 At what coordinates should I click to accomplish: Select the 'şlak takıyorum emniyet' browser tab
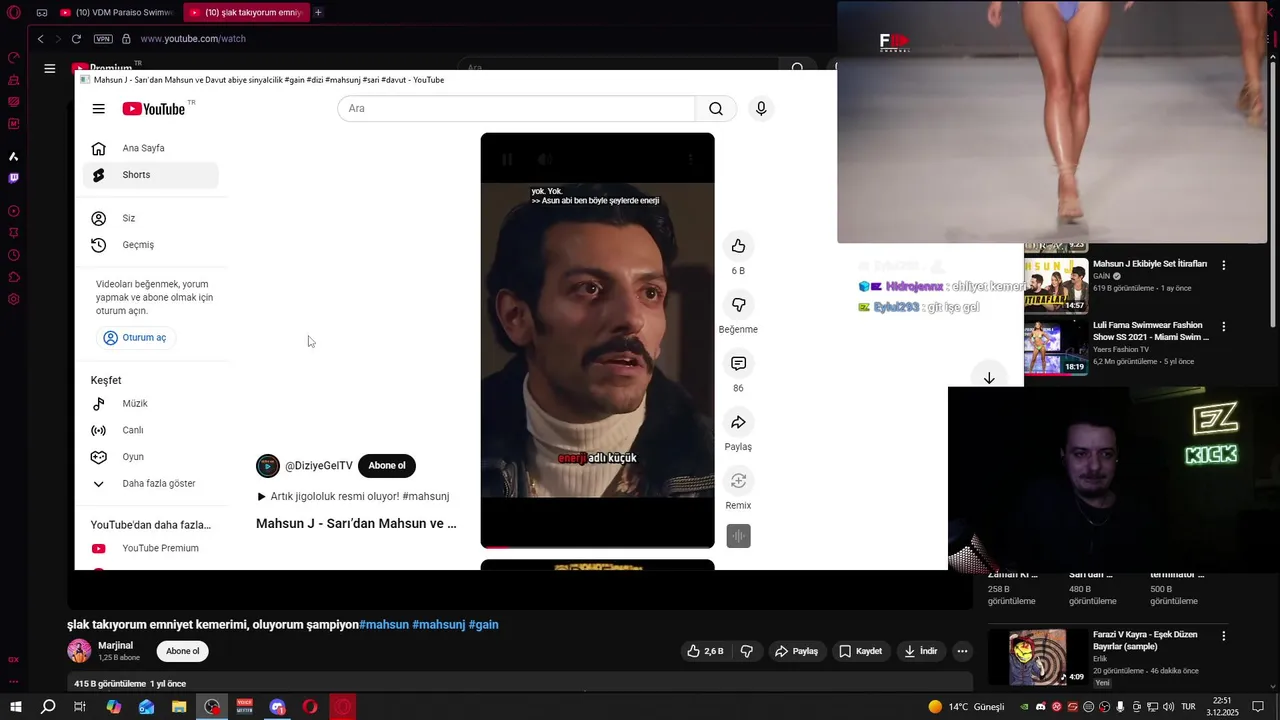(x=245, y=12)
